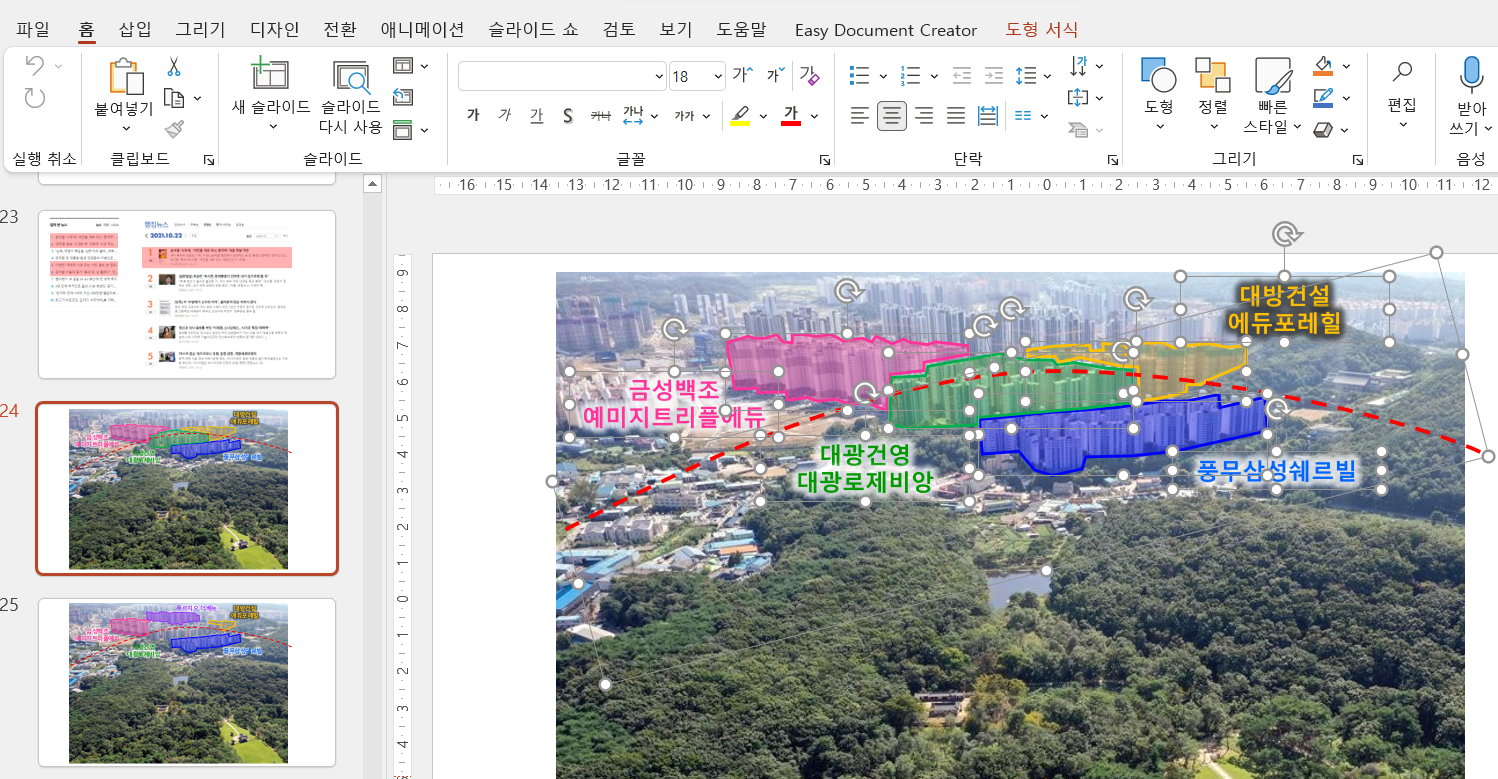Apply orange shape fill color
This screenshot has height=779, width=1498.
1323,66
